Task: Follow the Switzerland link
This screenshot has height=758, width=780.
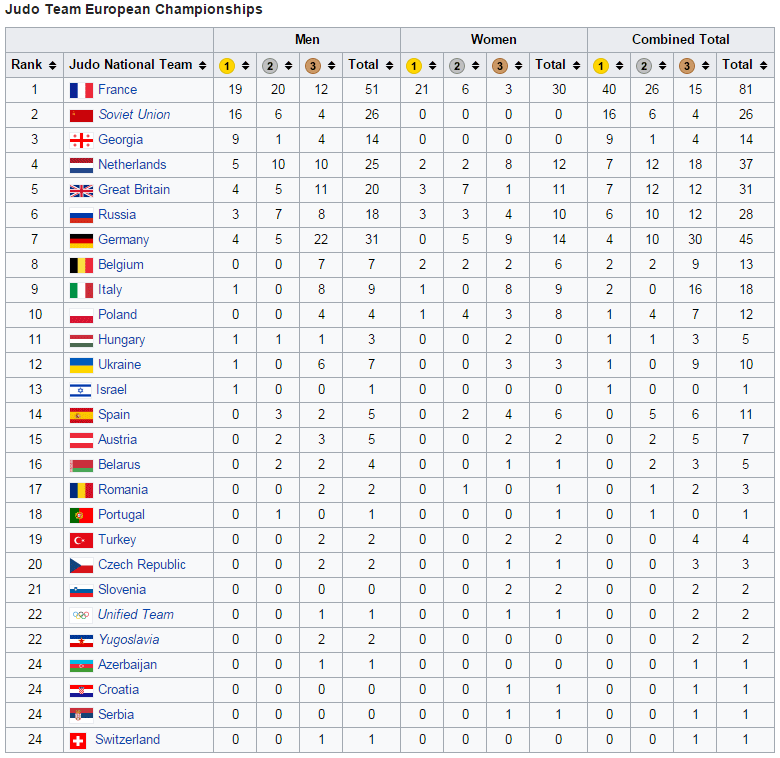Action: 127,740
